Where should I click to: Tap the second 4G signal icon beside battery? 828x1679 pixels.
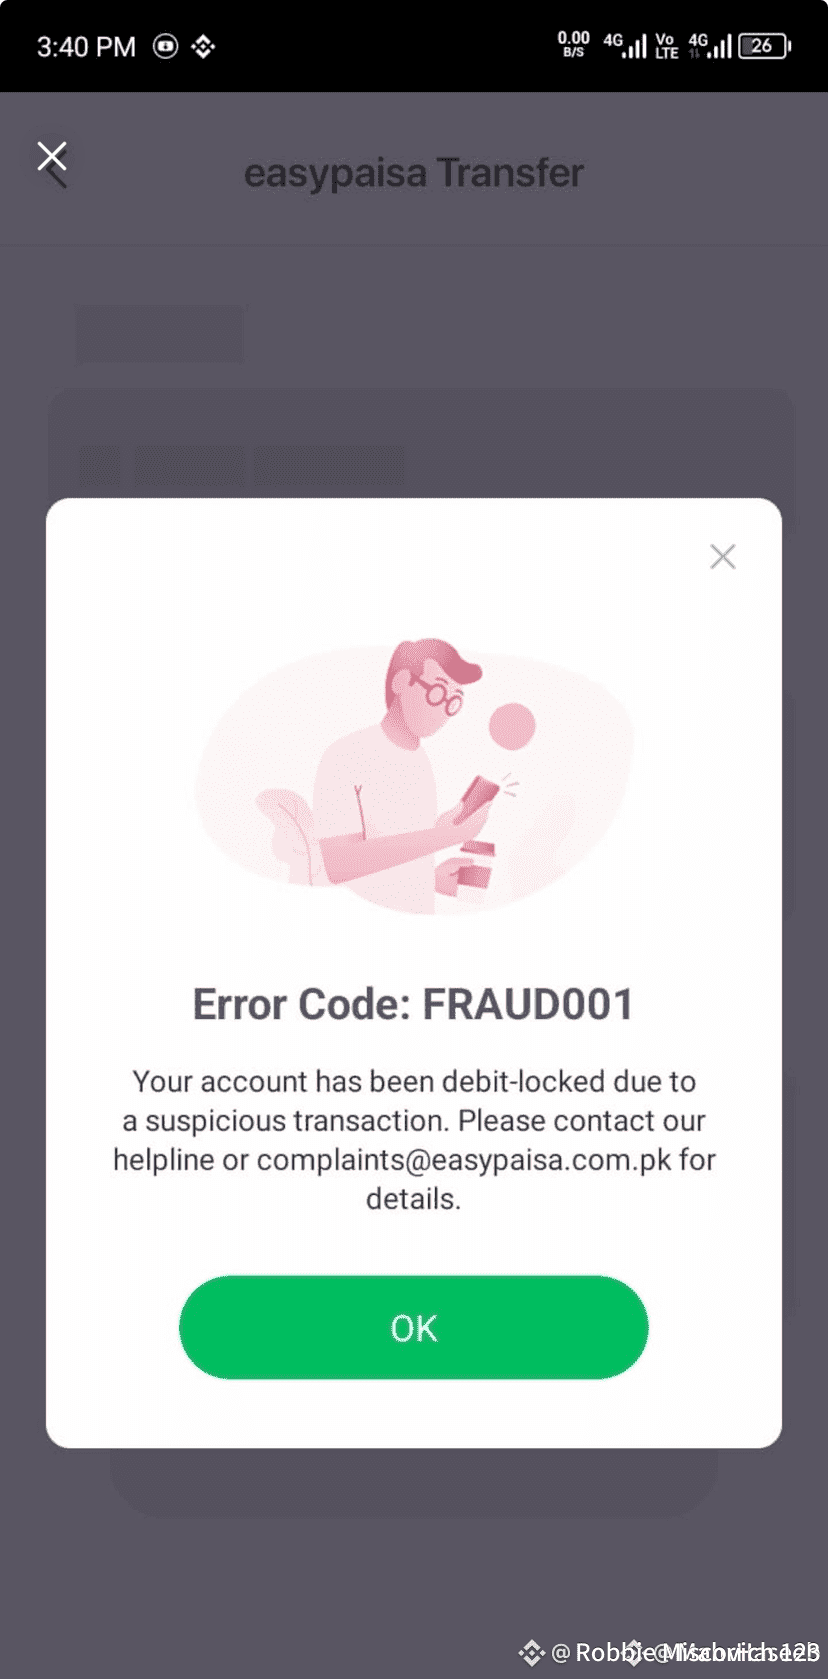pos(710,46)
